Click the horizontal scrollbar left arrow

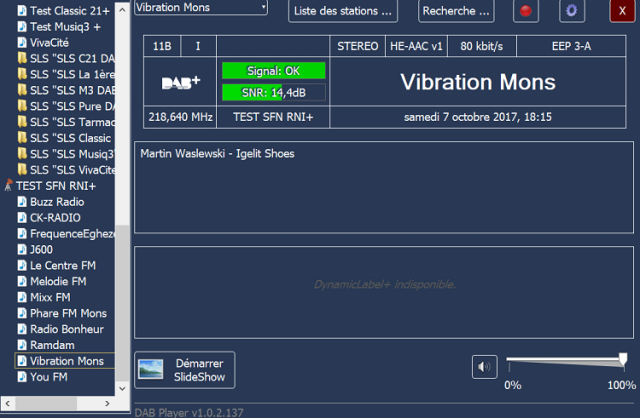point(8,403)
